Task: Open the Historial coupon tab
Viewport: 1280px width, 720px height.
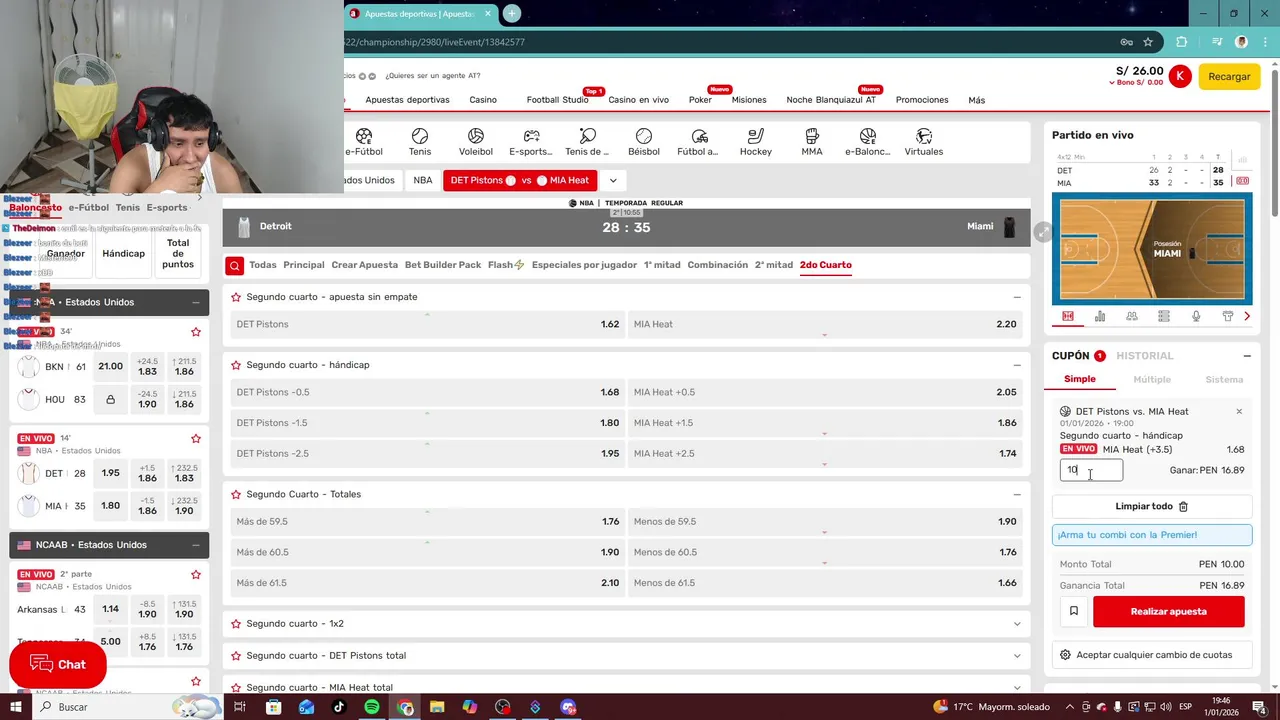Action: pos(1145,356)
